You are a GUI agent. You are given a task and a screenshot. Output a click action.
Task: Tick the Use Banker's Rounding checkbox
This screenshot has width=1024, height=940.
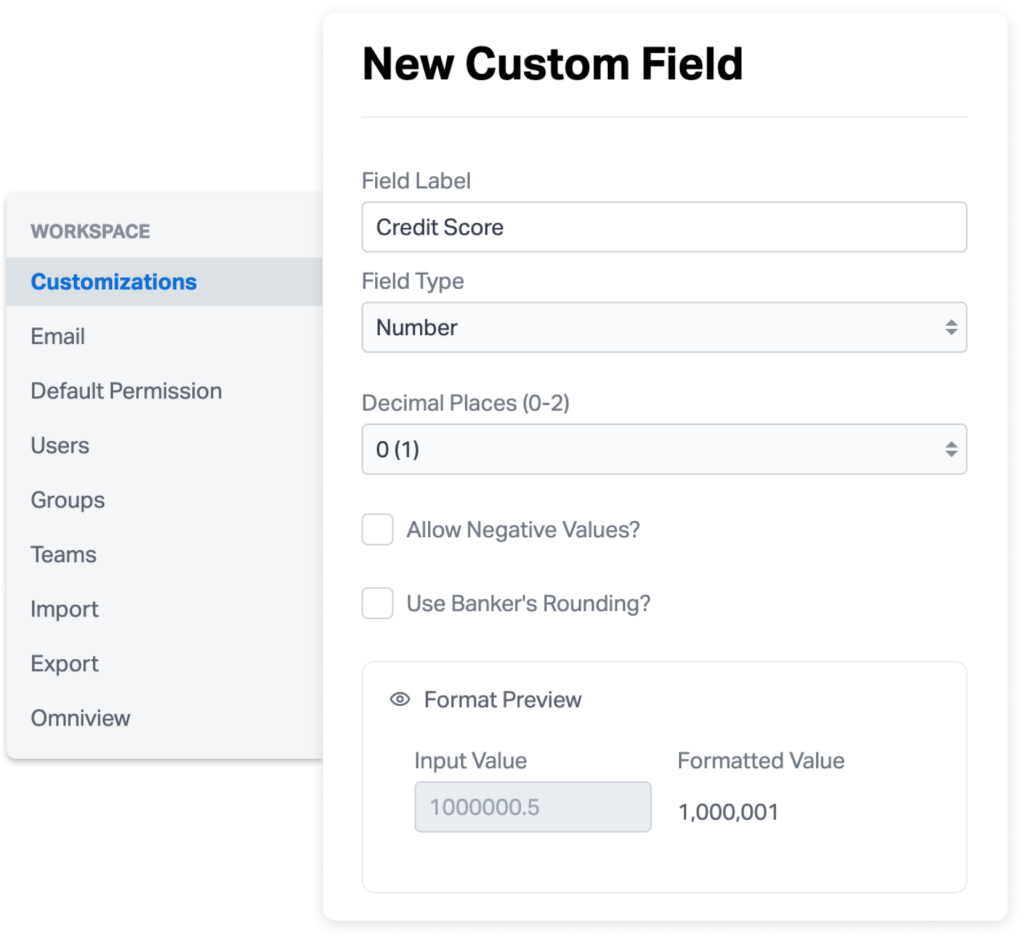pos(377,603)
